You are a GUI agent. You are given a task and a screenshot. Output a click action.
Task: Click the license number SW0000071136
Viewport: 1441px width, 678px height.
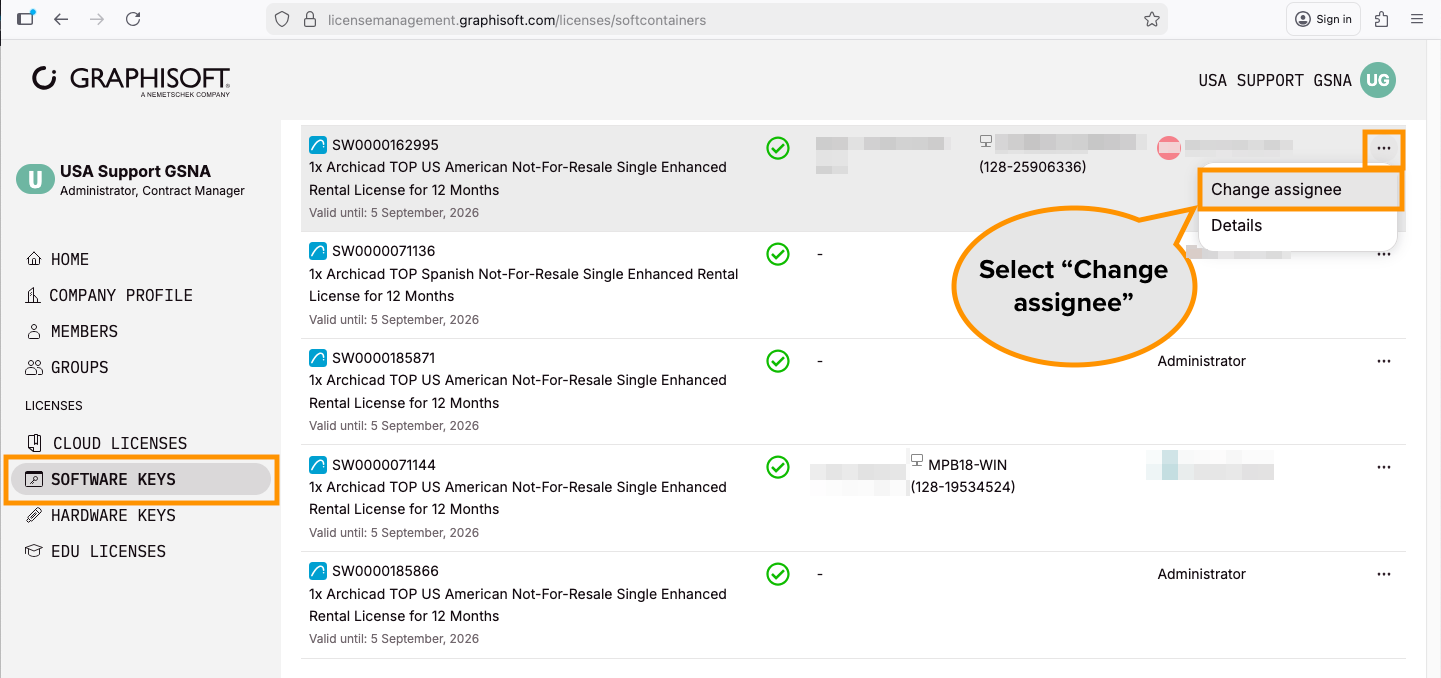click(x=384, y=251)
